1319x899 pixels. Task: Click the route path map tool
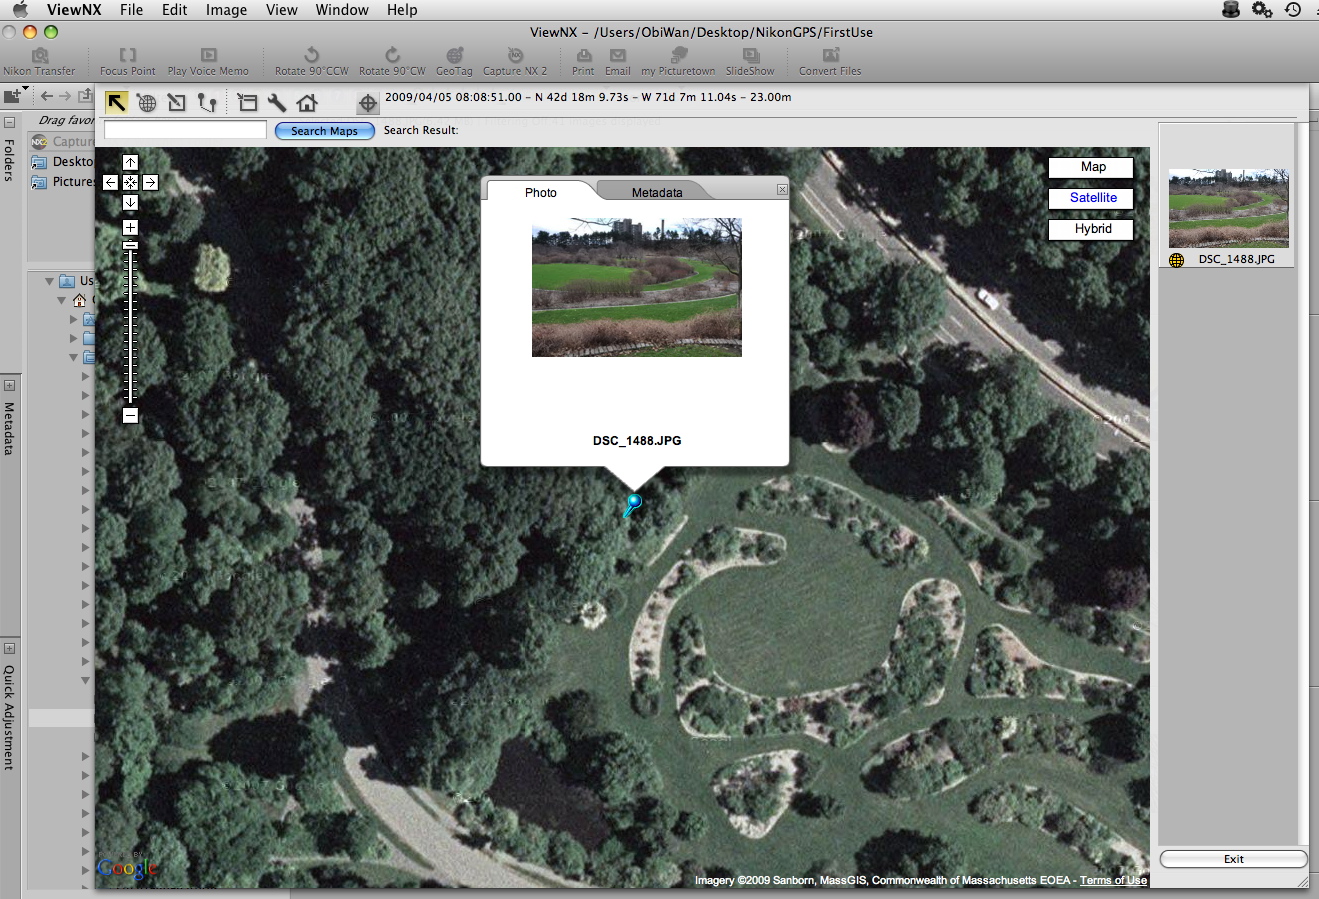pos(207,102)
